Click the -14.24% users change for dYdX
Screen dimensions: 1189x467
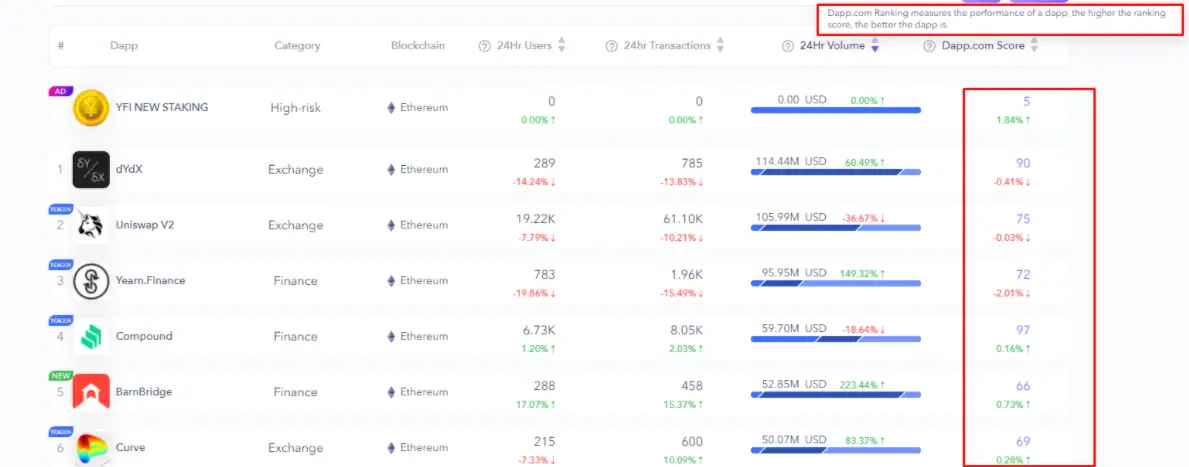click(x=535, y=182)
